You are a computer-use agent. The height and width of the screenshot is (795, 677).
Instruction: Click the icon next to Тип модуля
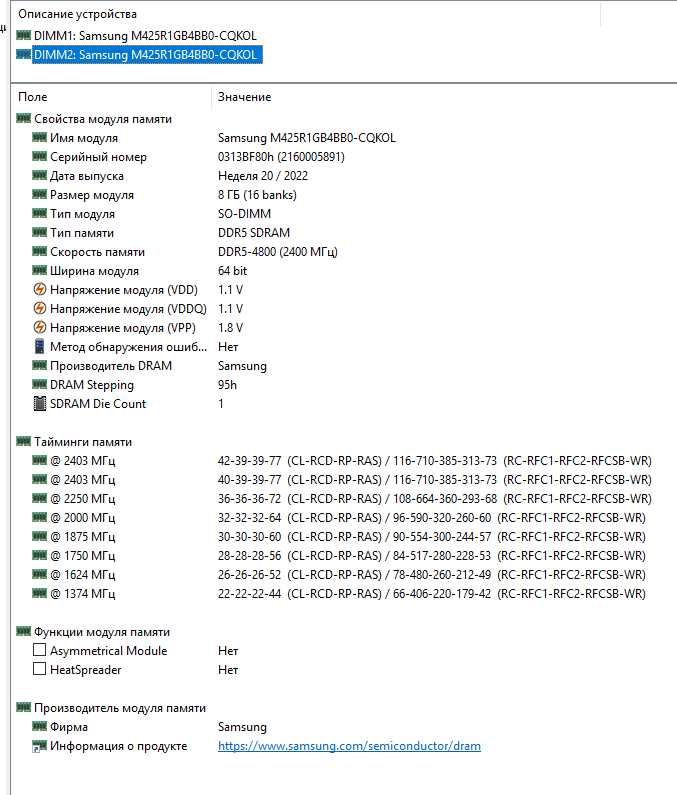point(39,213)
